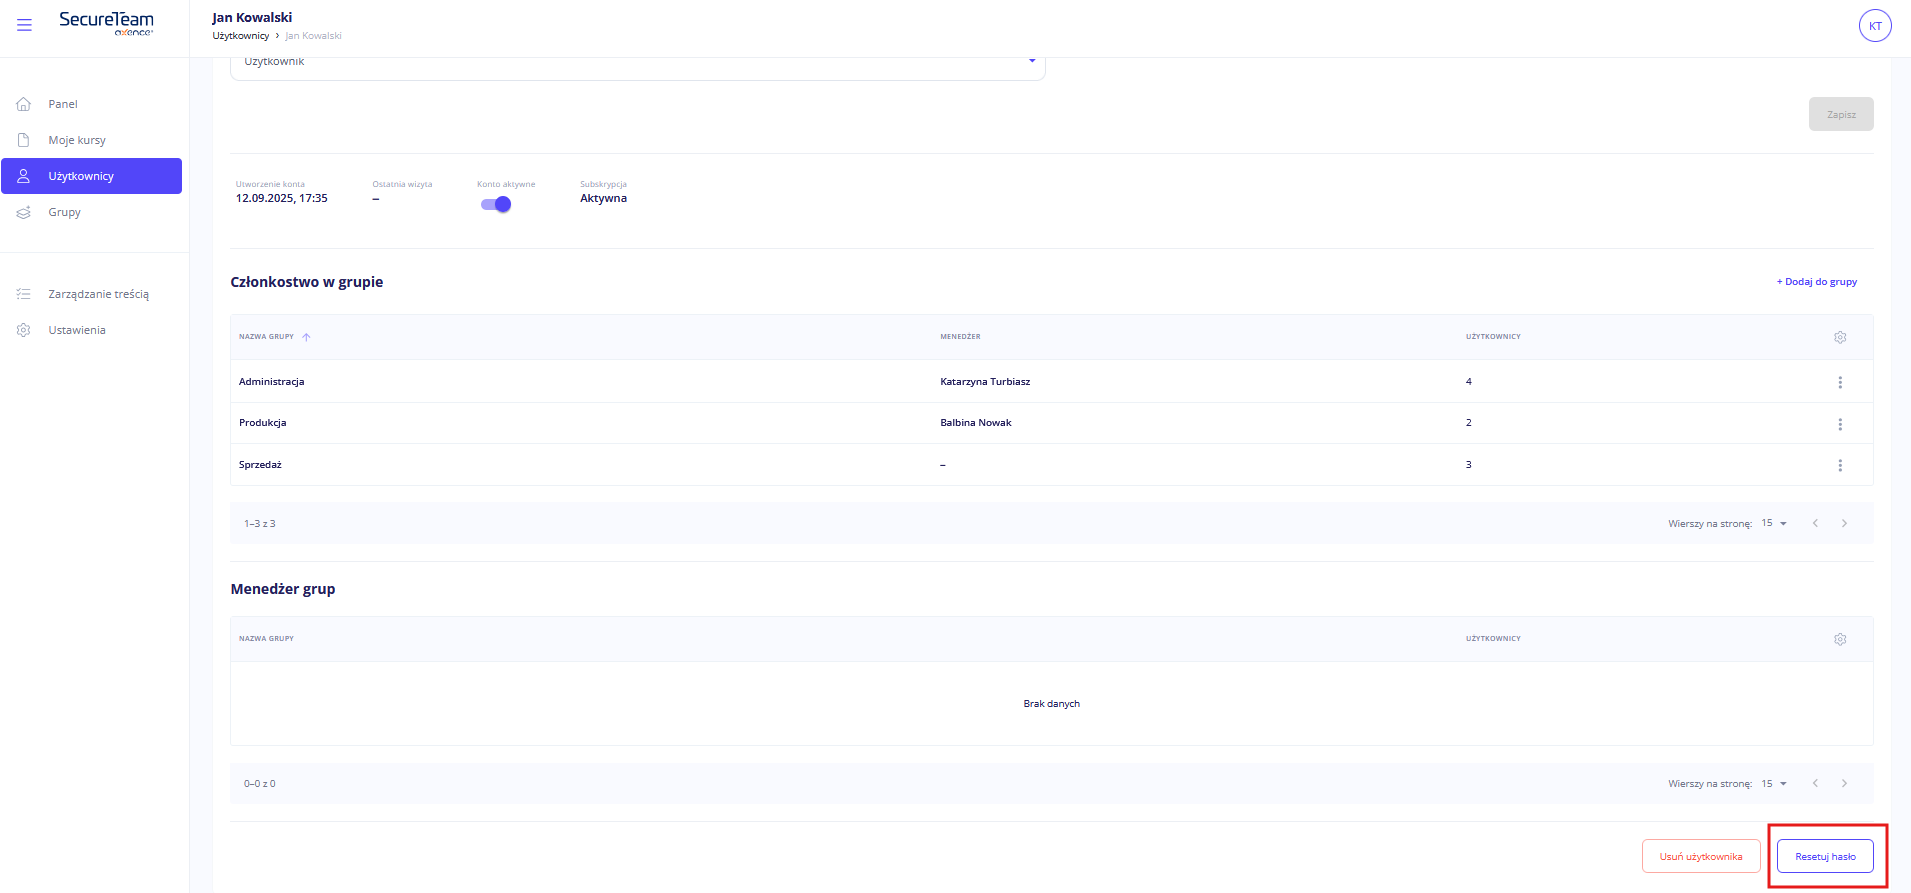Open three-dot menu for Sprzedaż row
This screenshot has height=893, width=1911.
pos(1839,466)
